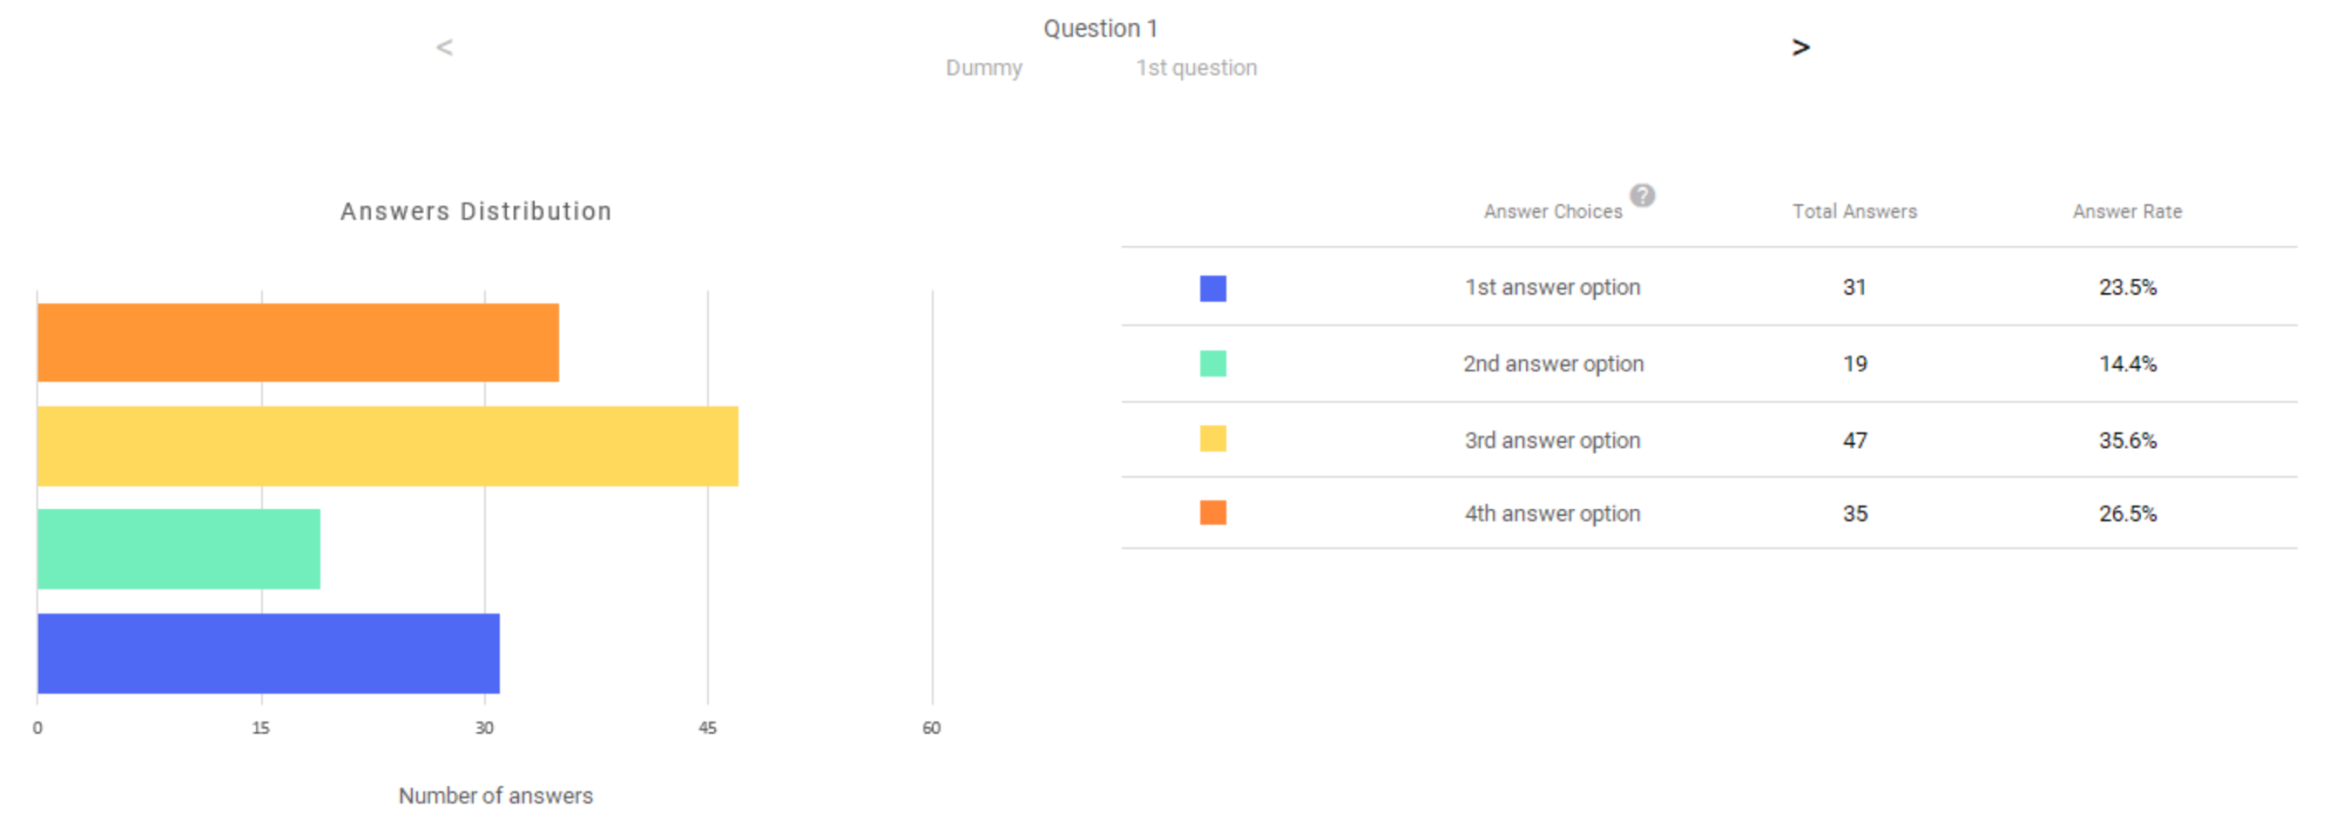Select the 4th answer option label
Screen dimensions: 2336x820
coord(1553,514)
